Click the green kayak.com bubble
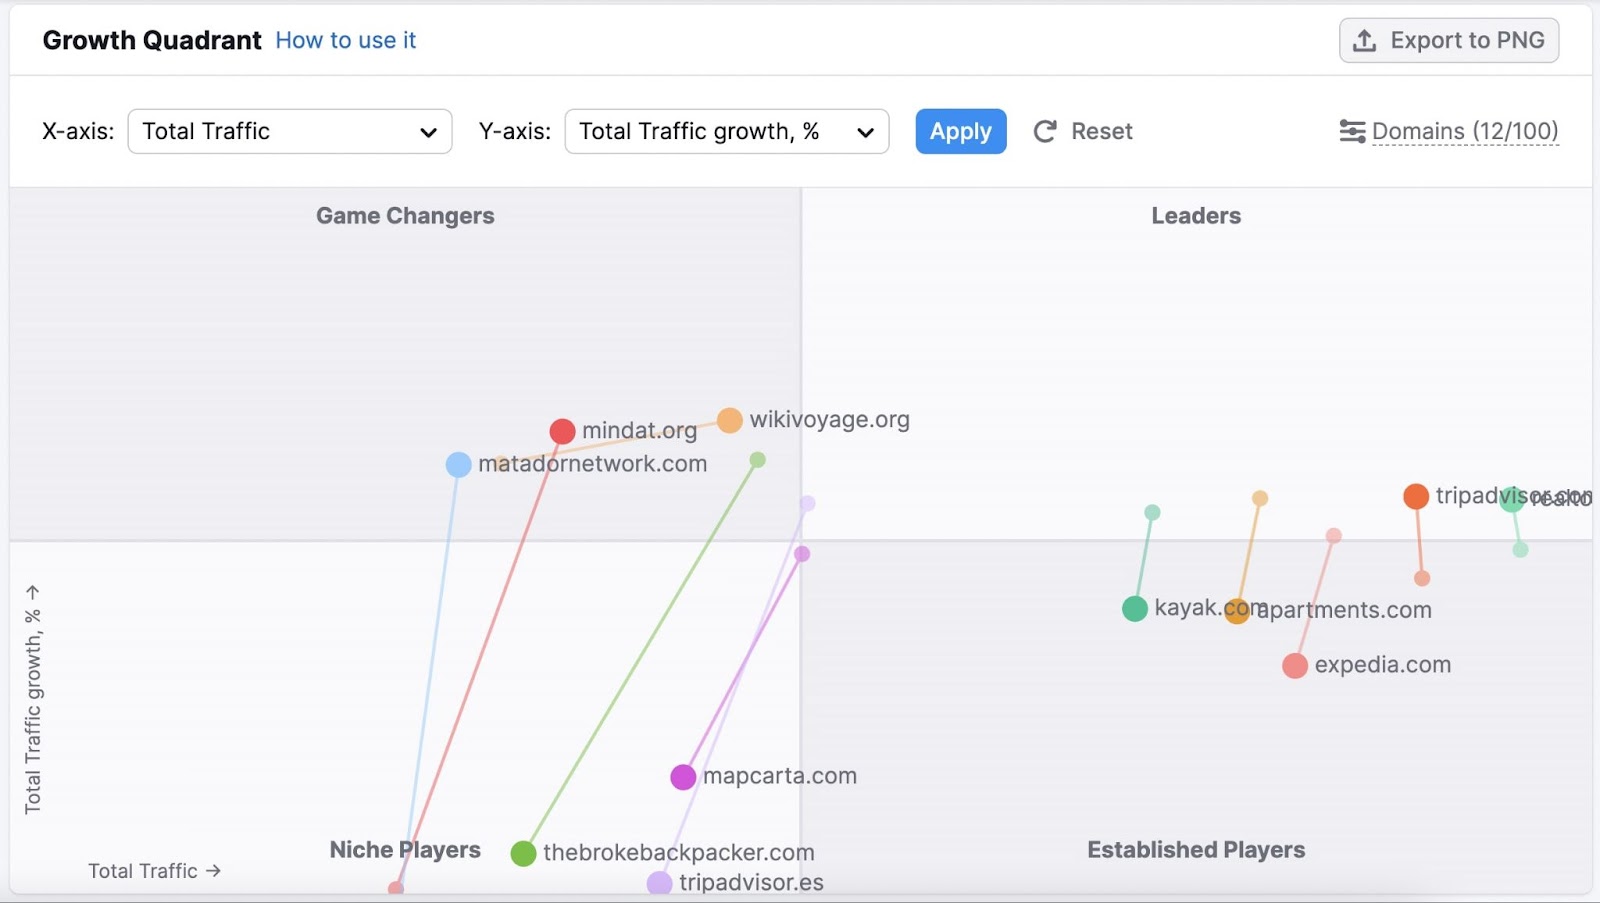The width and height of the screenshot is (1600, 903). click(x=1135, y=608)
